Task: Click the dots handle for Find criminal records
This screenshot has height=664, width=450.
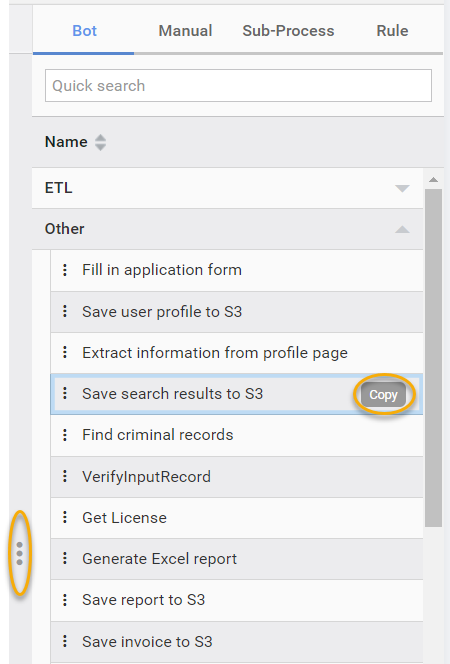Action: pos(65,435)
